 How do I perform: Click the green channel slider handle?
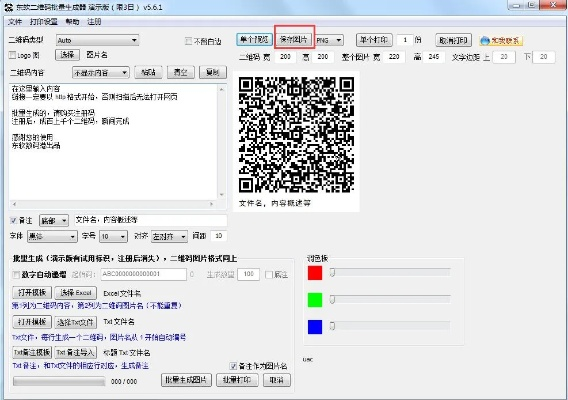332,300
